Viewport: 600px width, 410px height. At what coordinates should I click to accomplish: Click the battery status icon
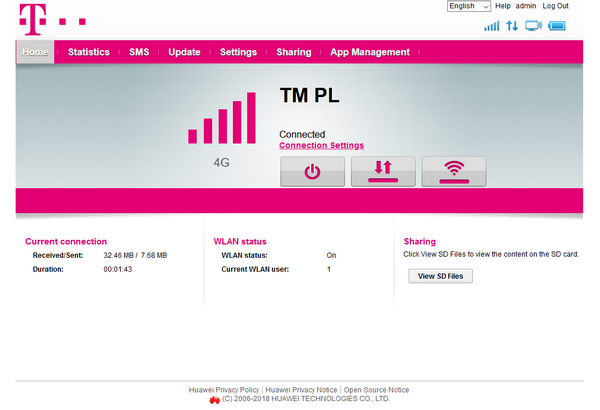tap(557, 26)
